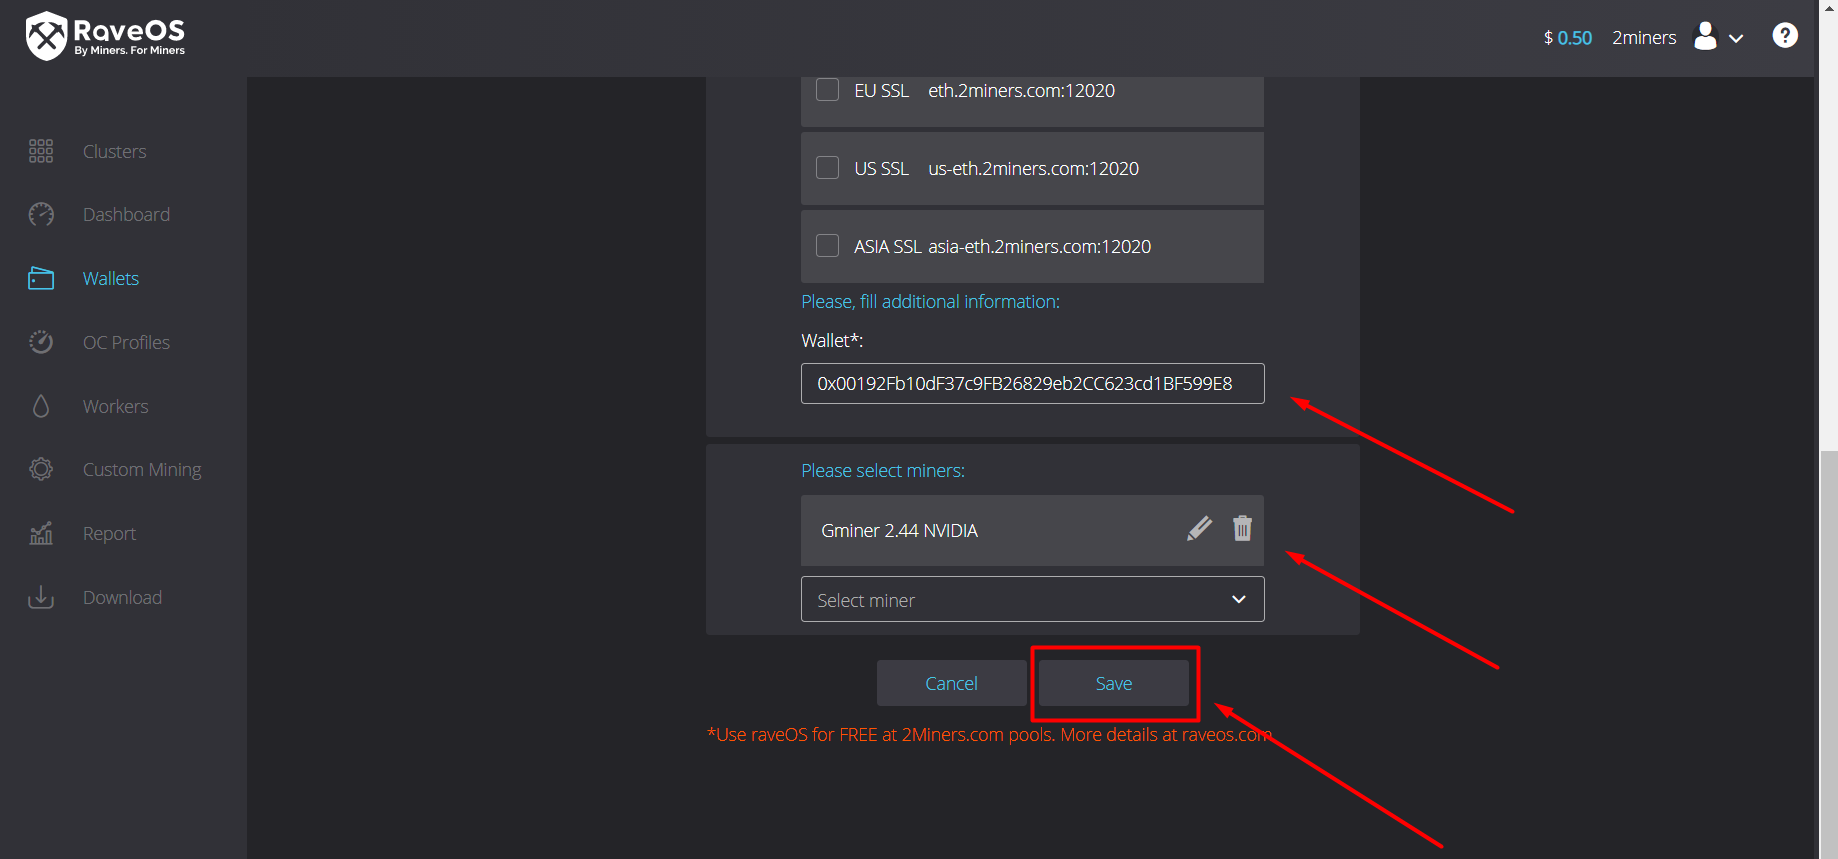This screenshot has width=1838, height=859.
Task: Navigate to OC Profiles
Action: 126,342
